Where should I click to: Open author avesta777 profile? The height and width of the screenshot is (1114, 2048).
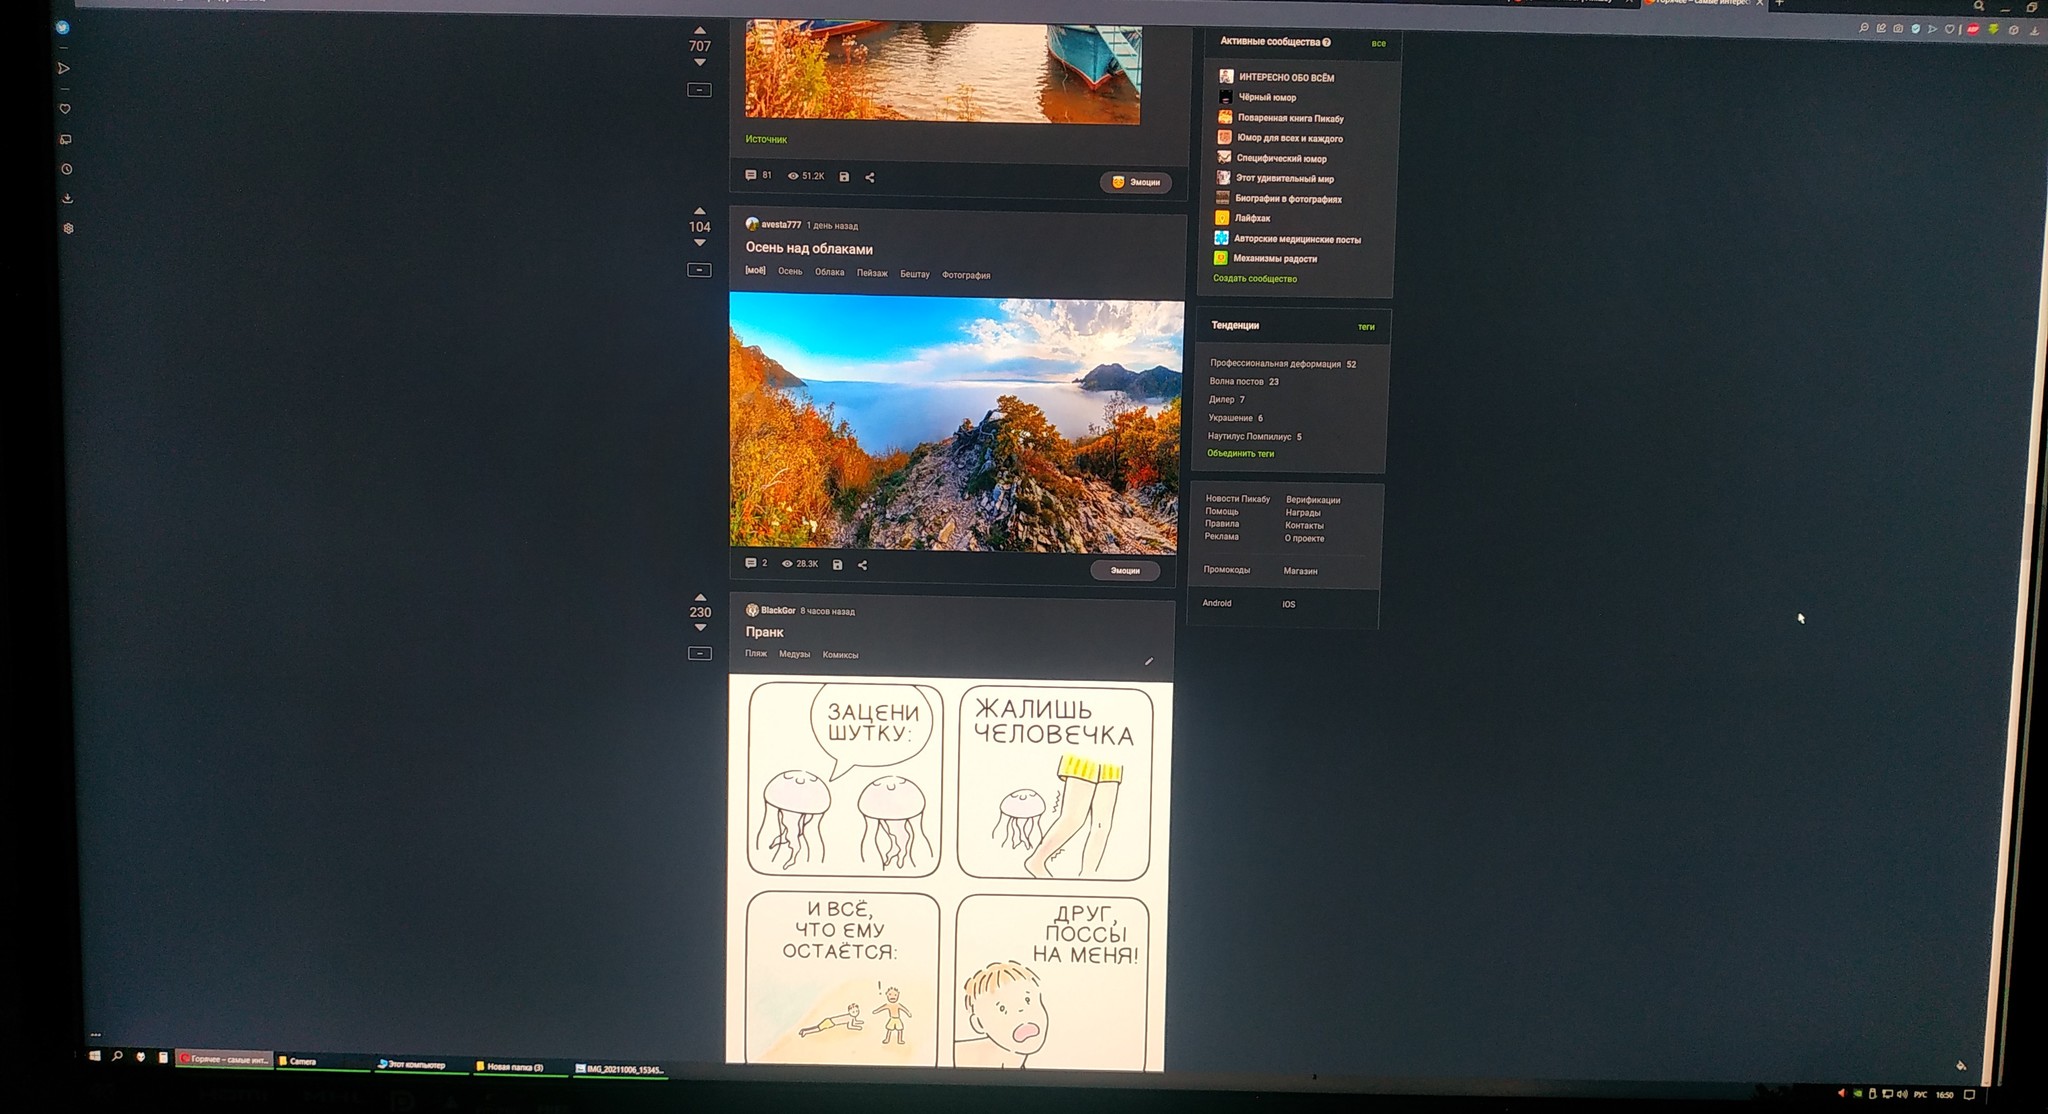click(781, 225)
